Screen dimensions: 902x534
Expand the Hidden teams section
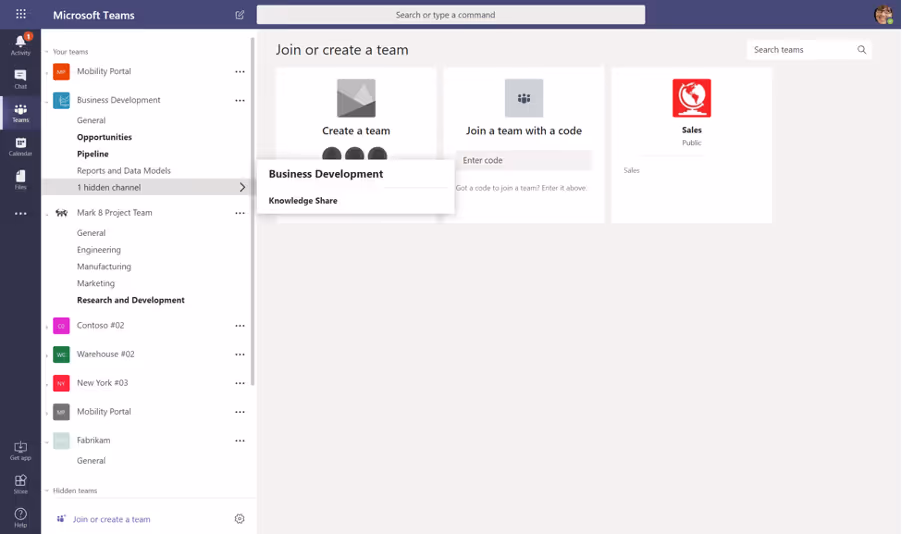(47, 491)
